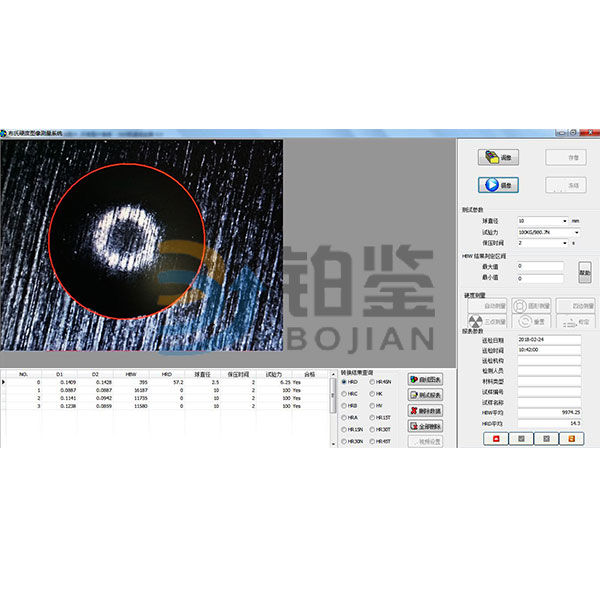This screenshot has height=600, width=600.
Task: Expand the test force 100KG dropdown
Action: [576, 231]
